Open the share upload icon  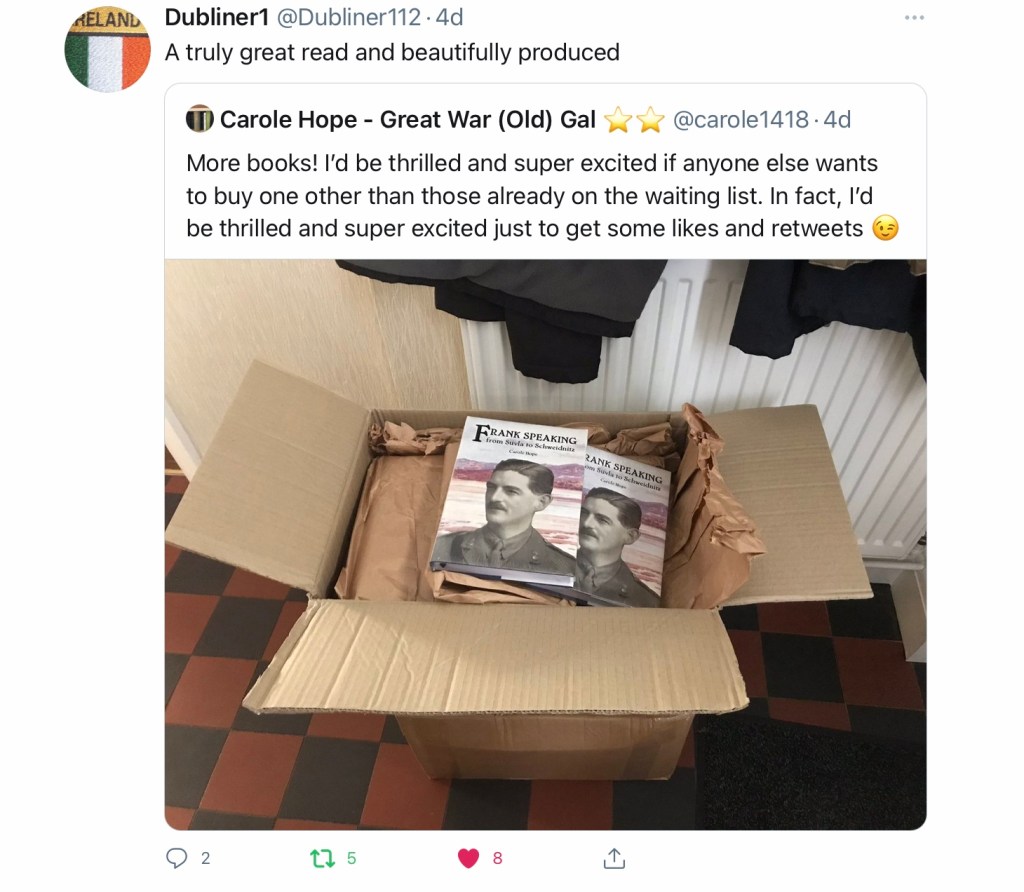614,858
